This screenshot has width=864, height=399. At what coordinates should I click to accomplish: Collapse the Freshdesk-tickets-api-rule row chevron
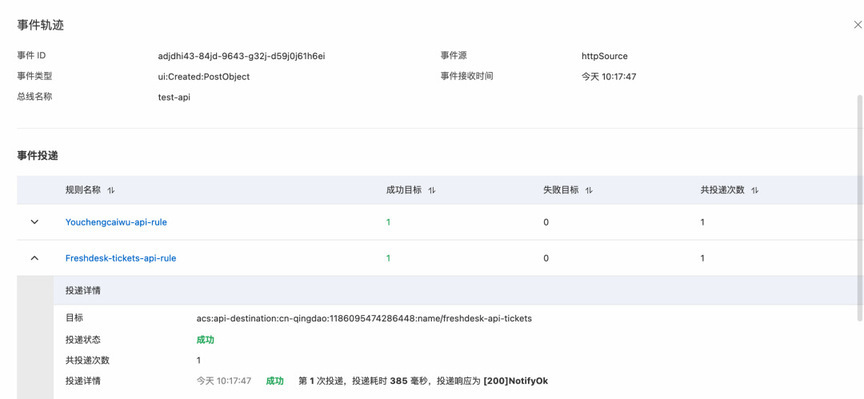35,258
